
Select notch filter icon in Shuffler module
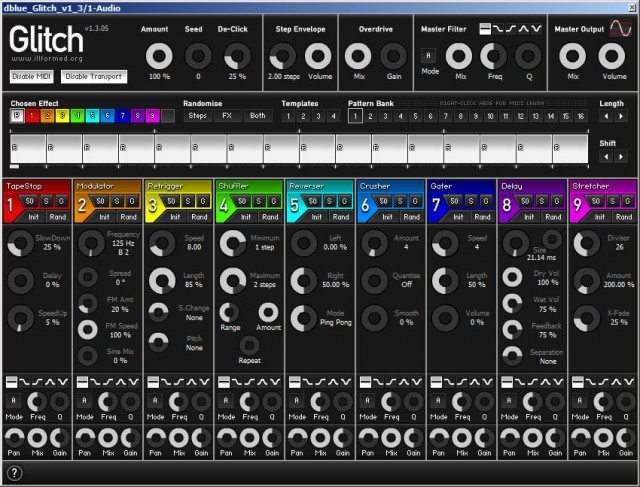276,382
